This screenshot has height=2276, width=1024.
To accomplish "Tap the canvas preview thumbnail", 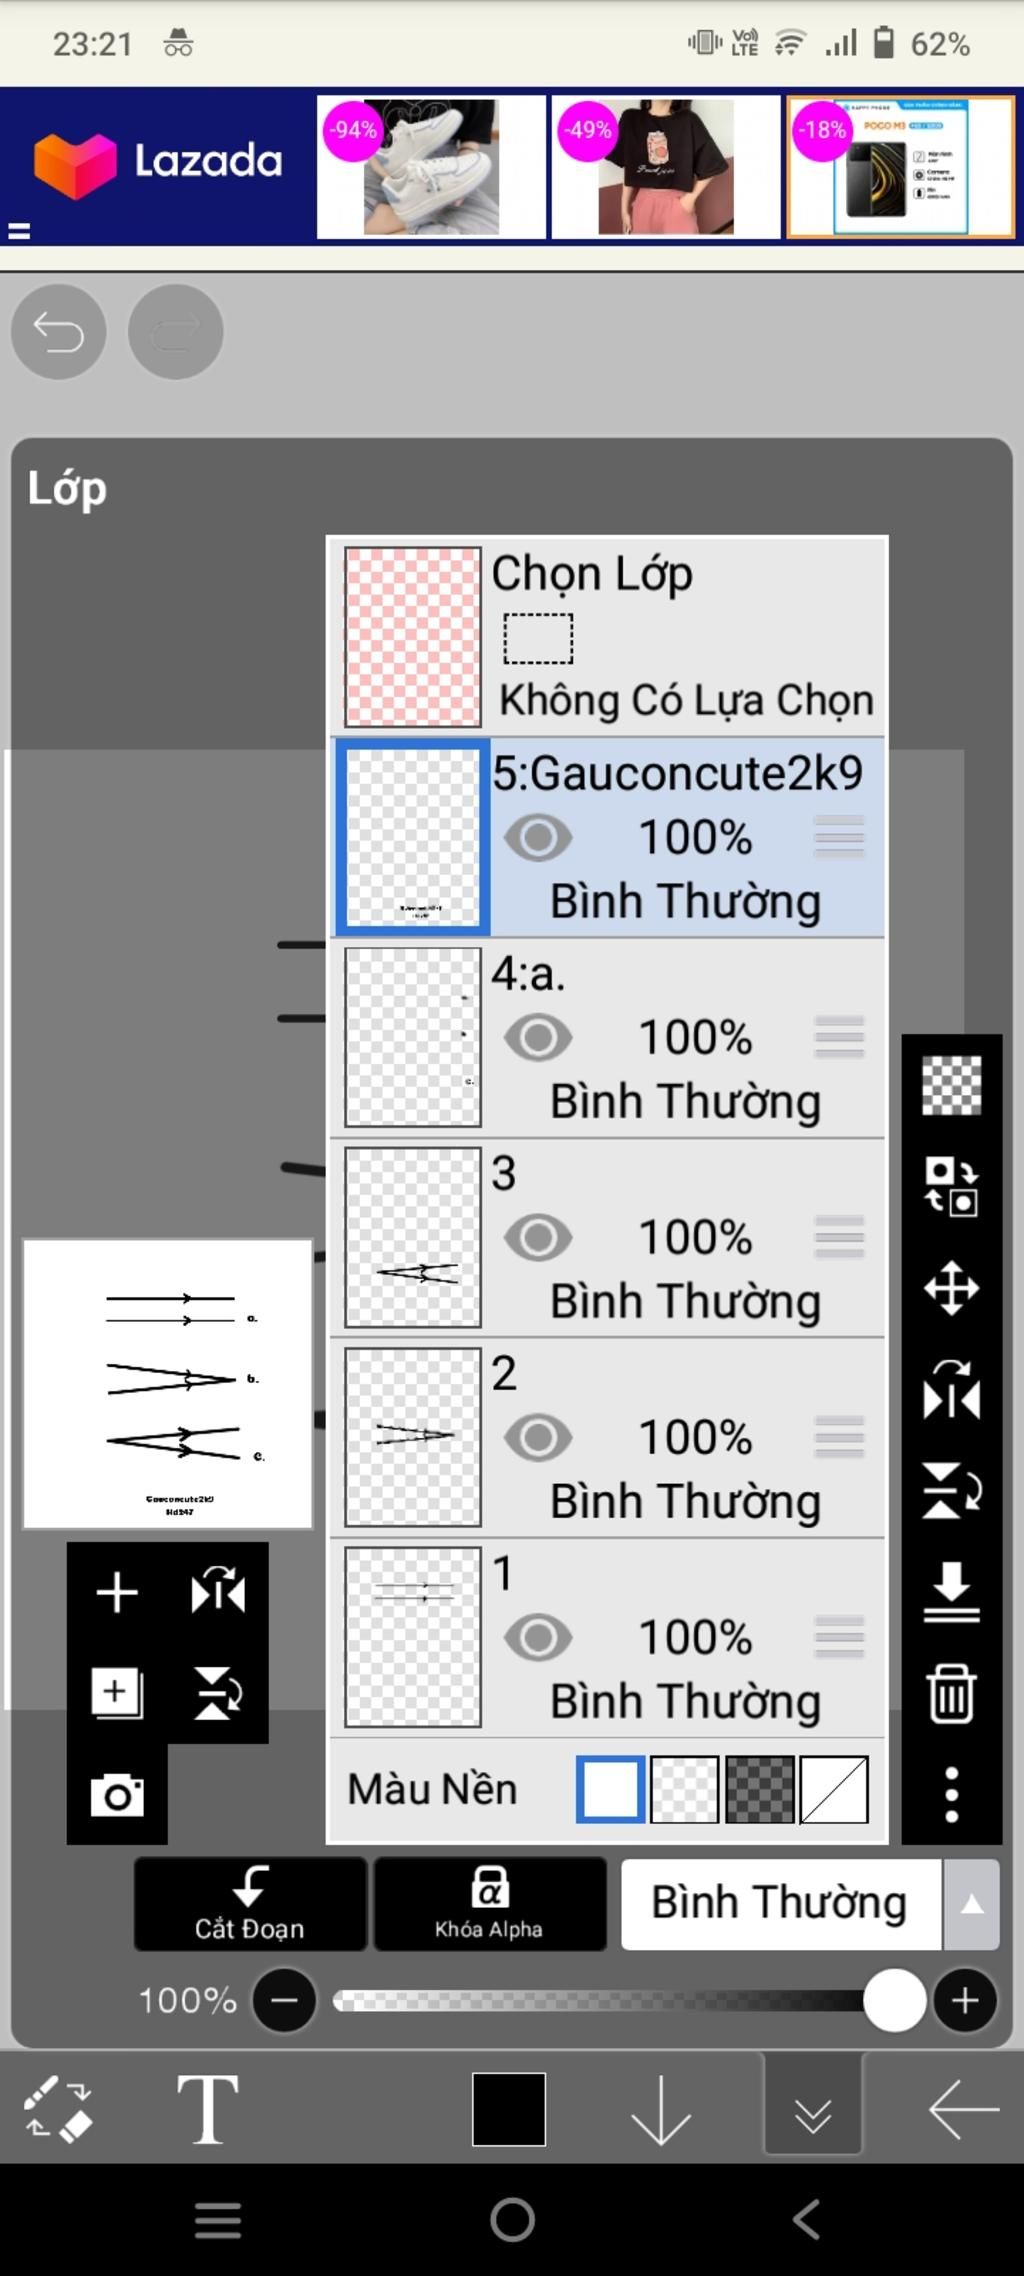I will tap(168, 1384).
